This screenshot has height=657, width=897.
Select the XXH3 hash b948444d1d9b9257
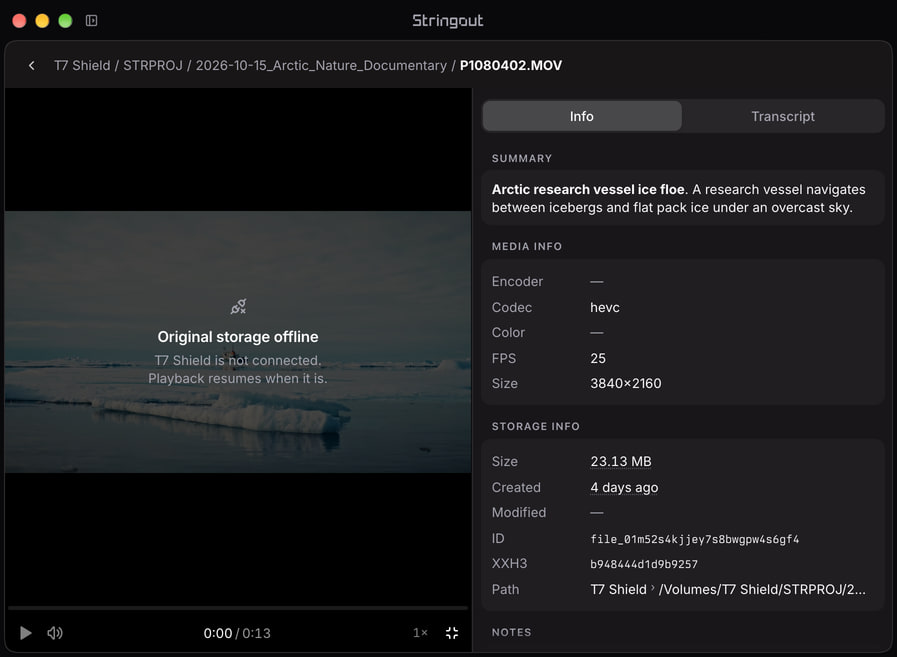(644, 564)
